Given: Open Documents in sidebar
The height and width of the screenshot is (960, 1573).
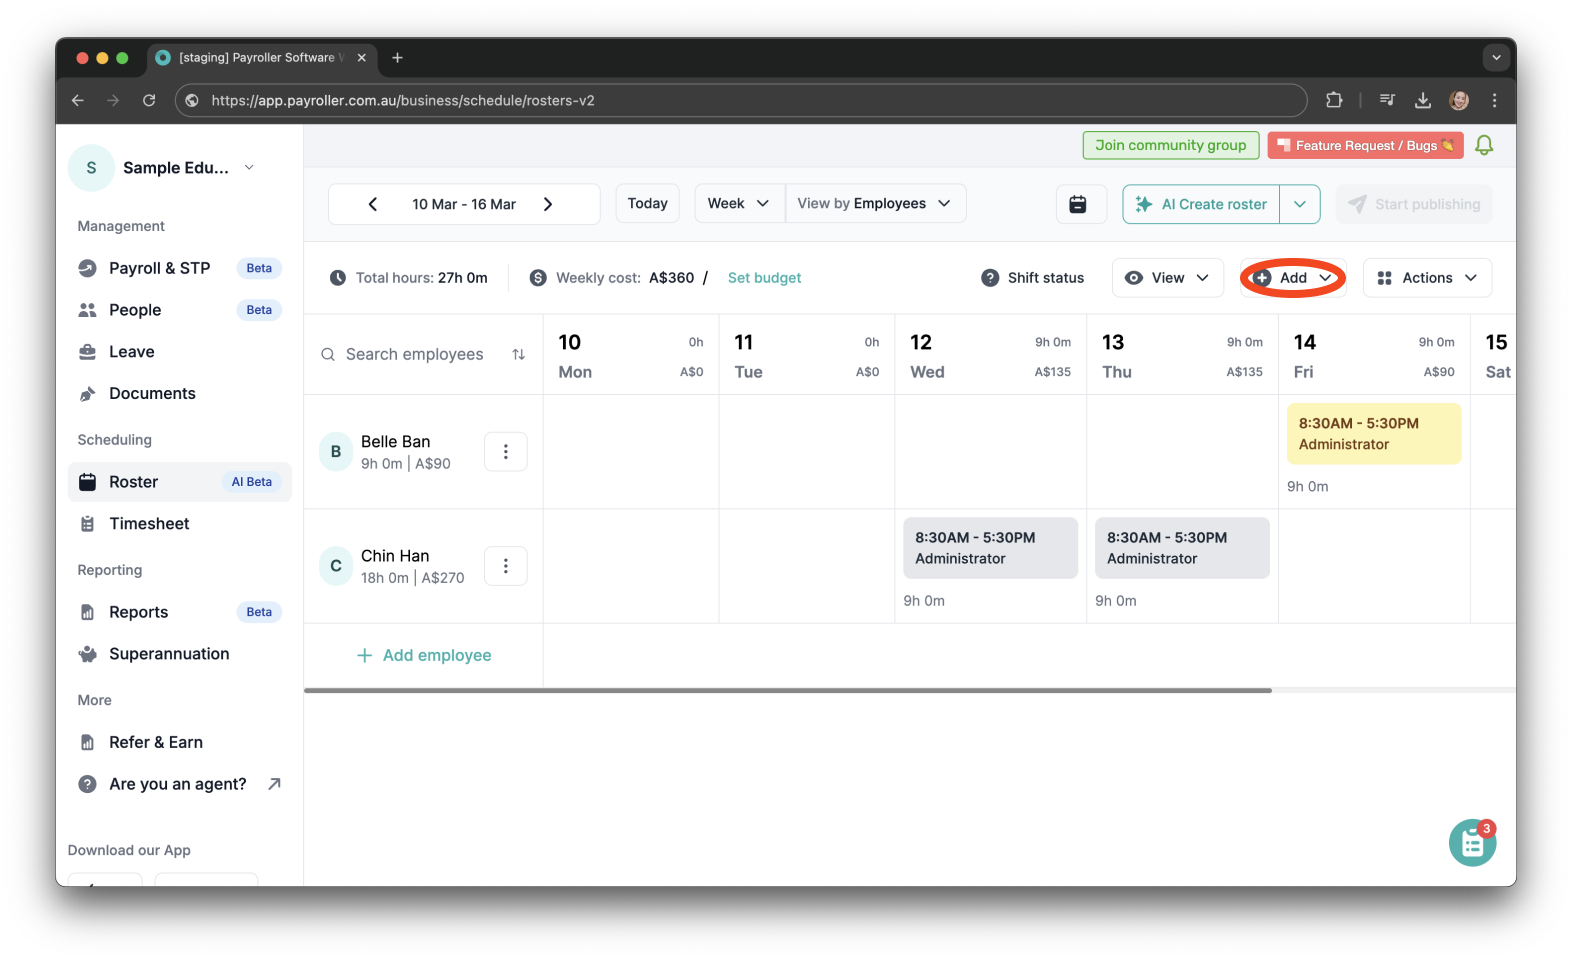Looking at the screenshot, I should coord(180,394).
